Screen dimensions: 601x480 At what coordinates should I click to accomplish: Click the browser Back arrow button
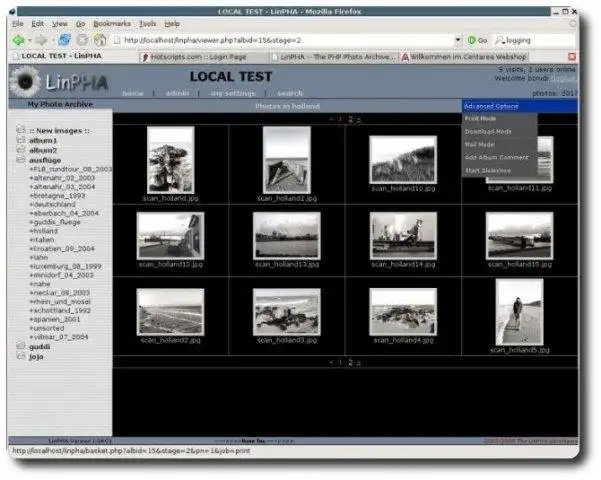pyautogui.click(x=19, y=40)
